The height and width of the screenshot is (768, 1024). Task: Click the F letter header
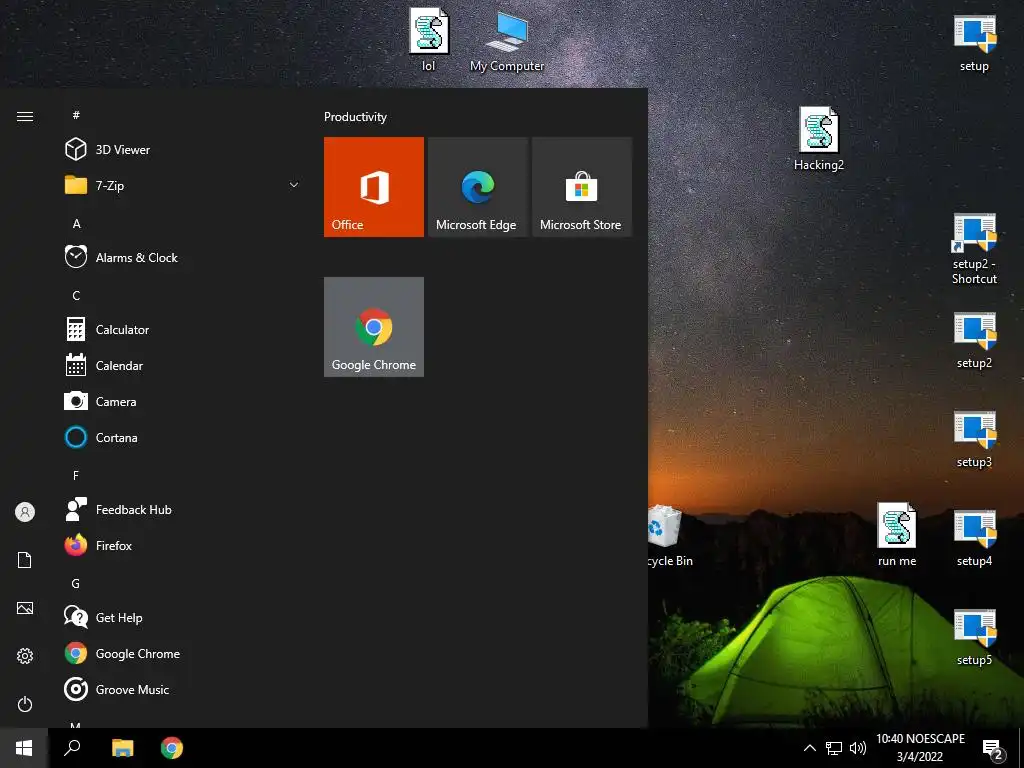coord(76,475)
